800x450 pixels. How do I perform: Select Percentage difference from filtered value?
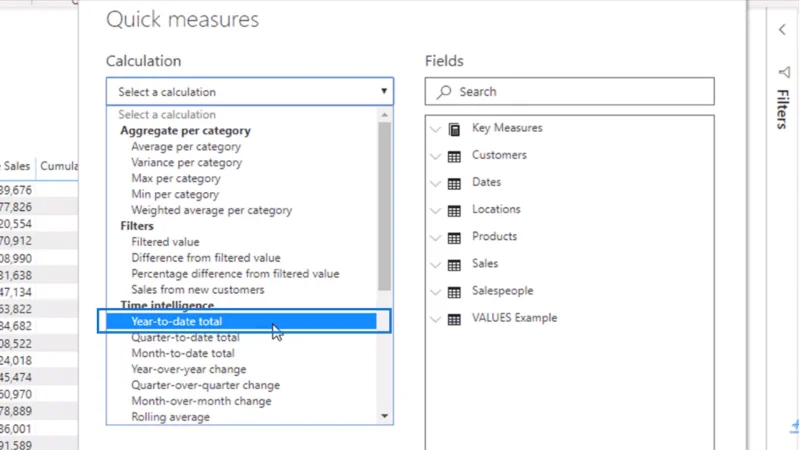pos(235,273)
